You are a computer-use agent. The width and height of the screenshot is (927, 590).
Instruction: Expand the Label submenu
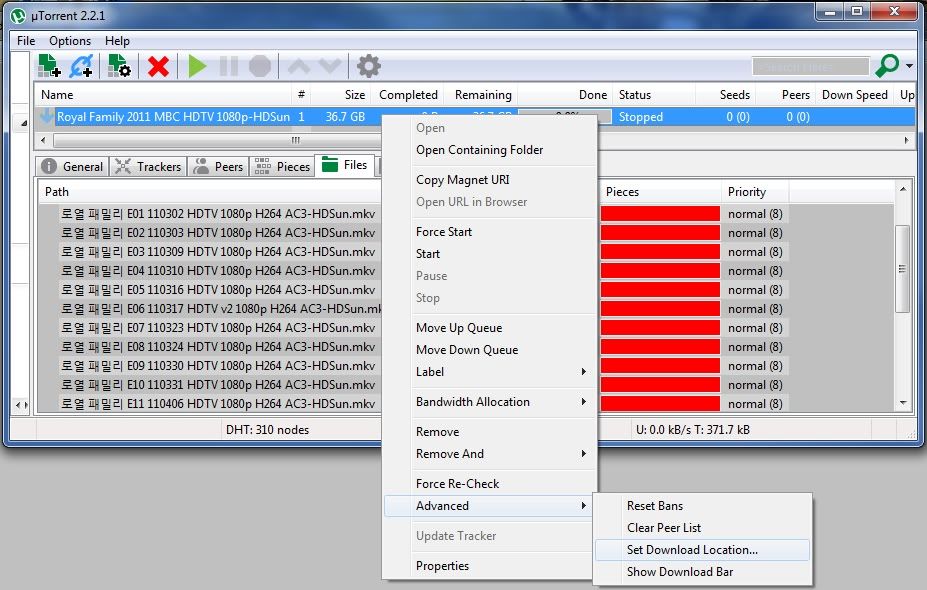coord(490,372)
